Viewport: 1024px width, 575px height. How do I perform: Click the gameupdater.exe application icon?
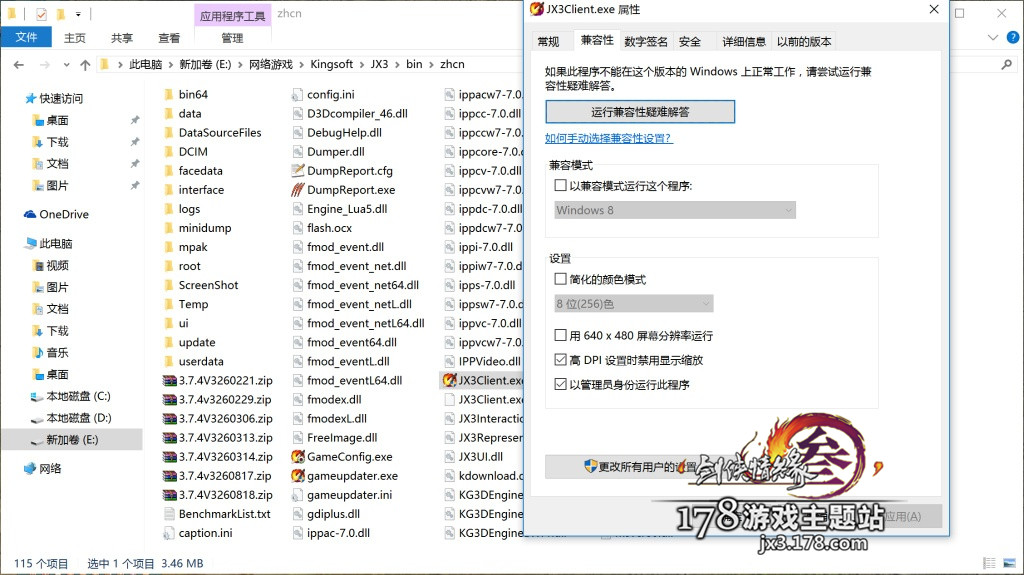coord(298,476)
